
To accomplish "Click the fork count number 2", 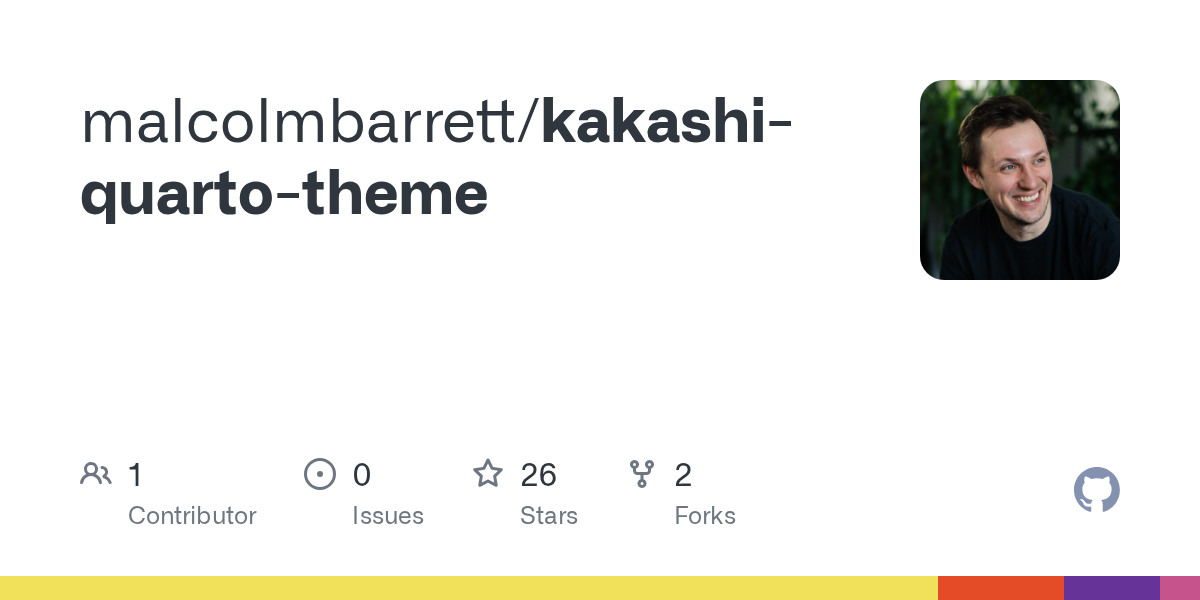I will [683, 475].
